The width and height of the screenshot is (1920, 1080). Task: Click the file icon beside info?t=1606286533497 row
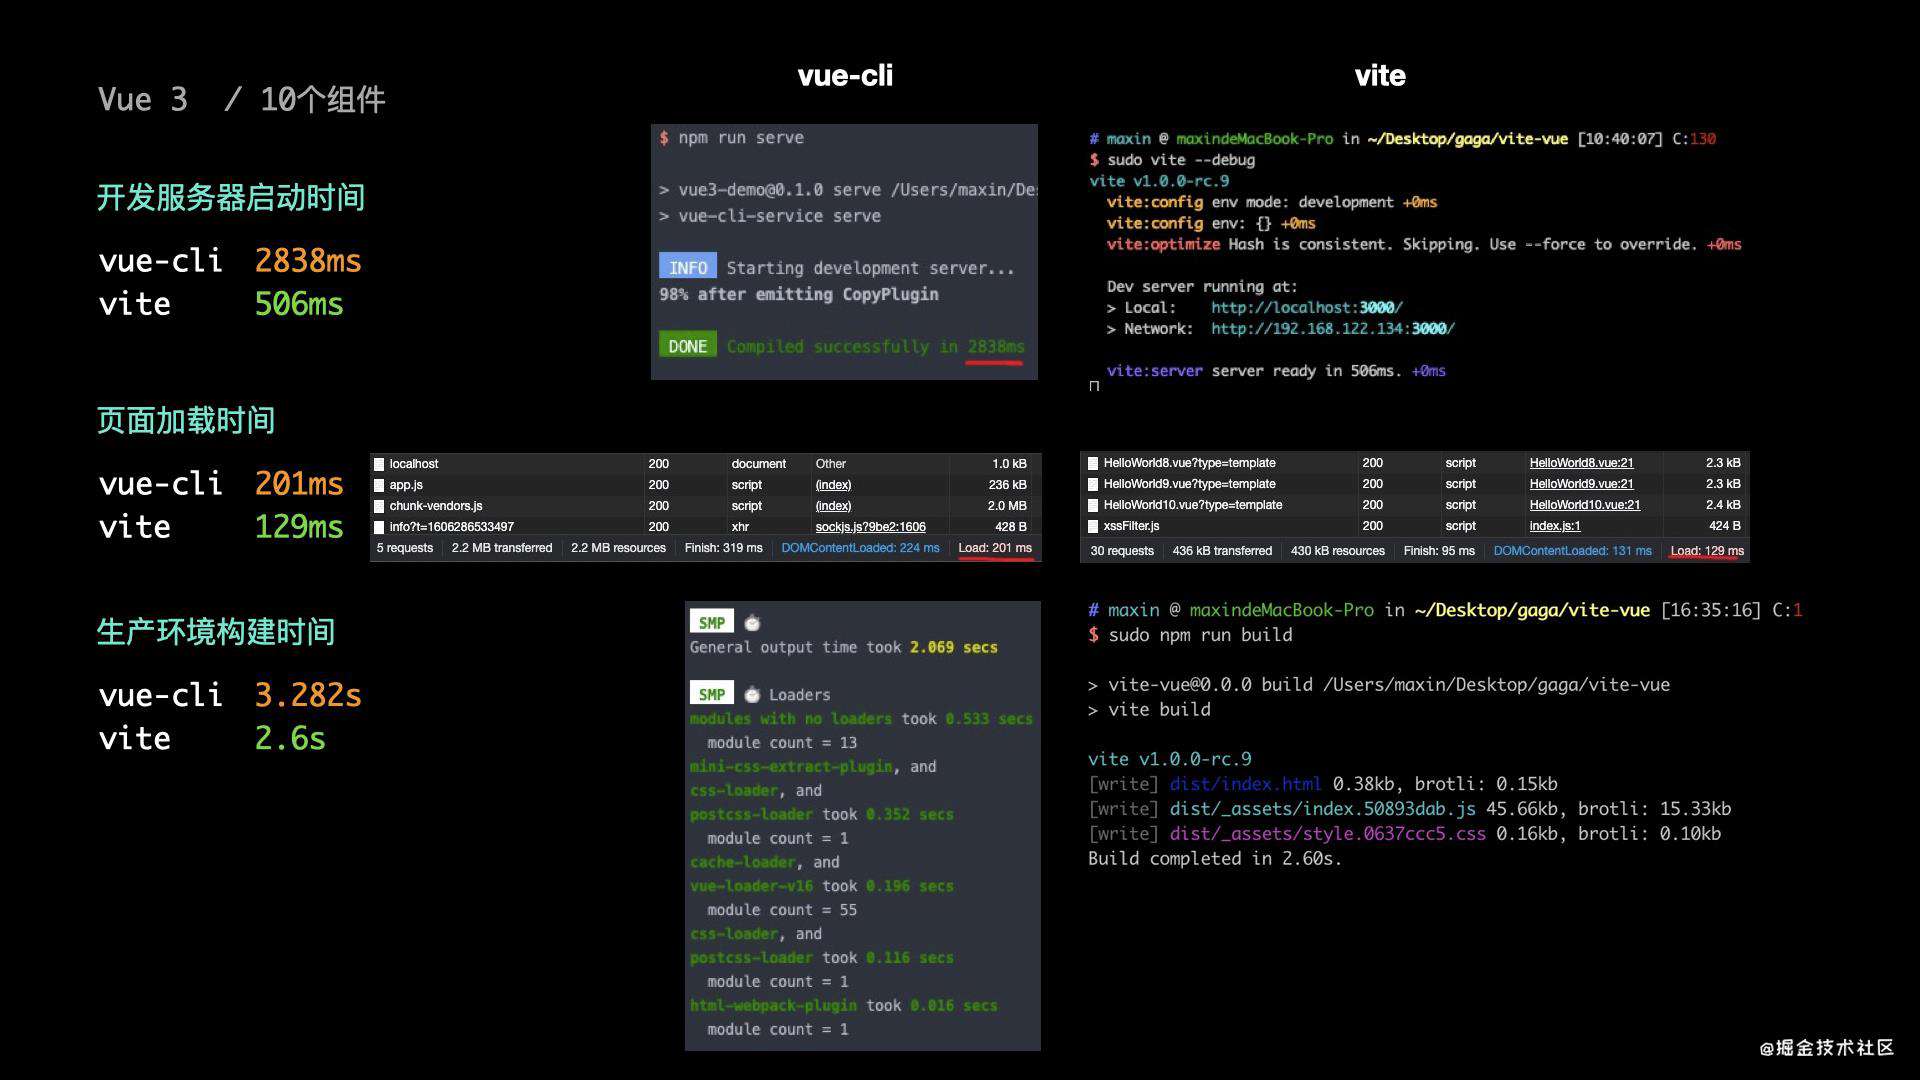pos(379,527)
